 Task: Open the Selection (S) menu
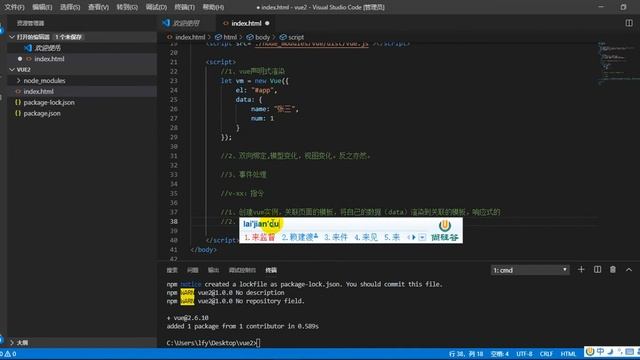[x=70, y=7]
